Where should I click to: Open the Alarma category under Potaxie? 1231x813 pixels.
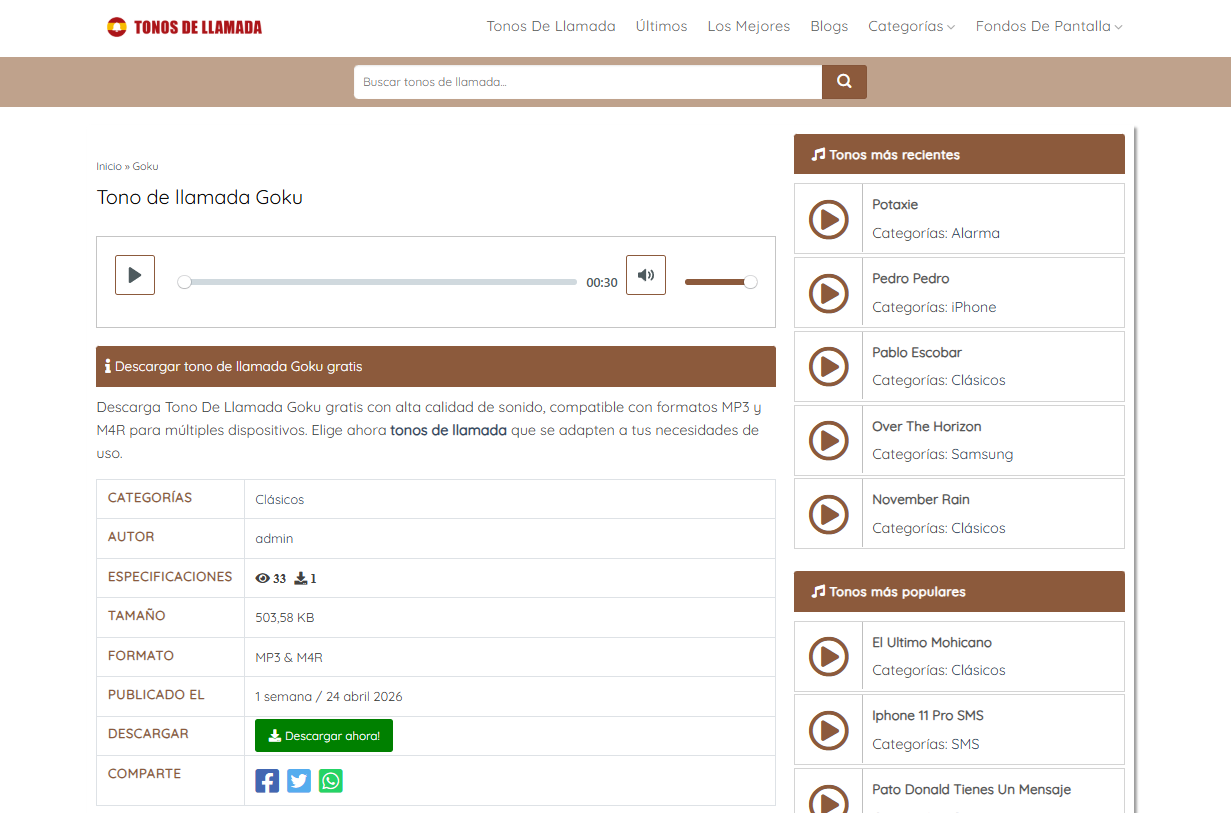(976, 233)
